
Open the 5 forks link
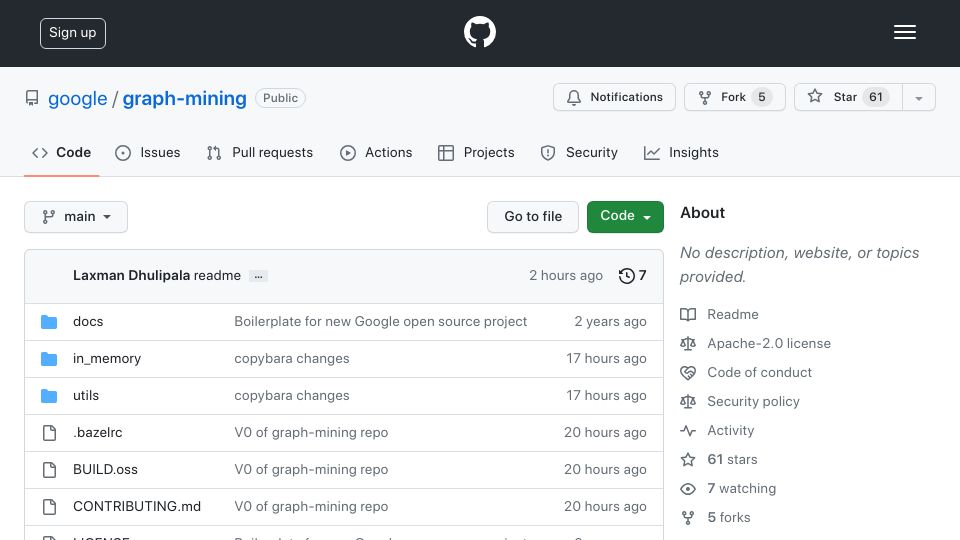(729, 517)
